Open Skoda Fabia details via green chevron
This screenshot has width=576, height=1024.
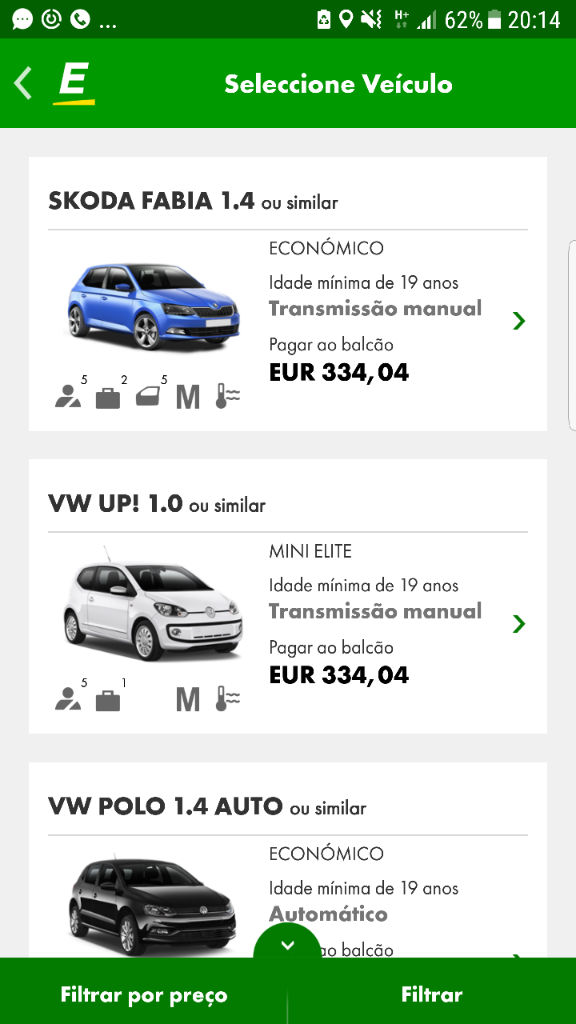[x=519, y=321]
